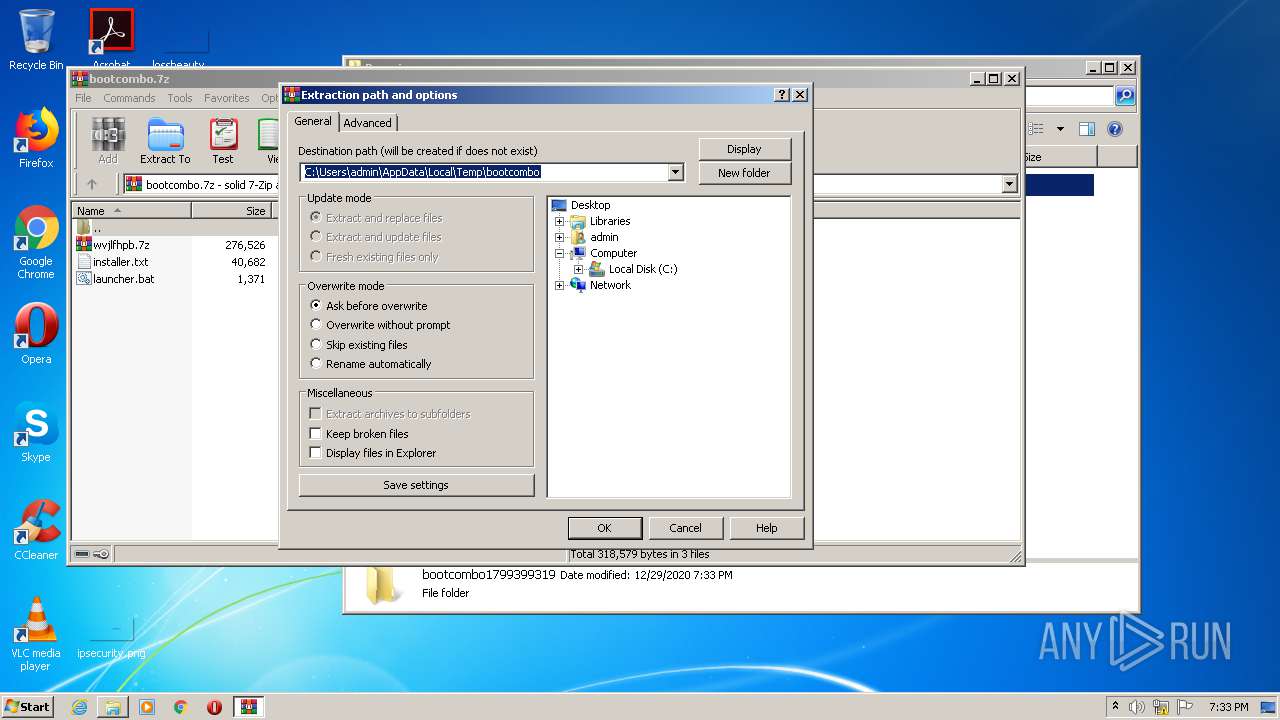The image size is (1280, 720).
Task: Click the help question mark in dialog title
Action: [x=782, y=95]
